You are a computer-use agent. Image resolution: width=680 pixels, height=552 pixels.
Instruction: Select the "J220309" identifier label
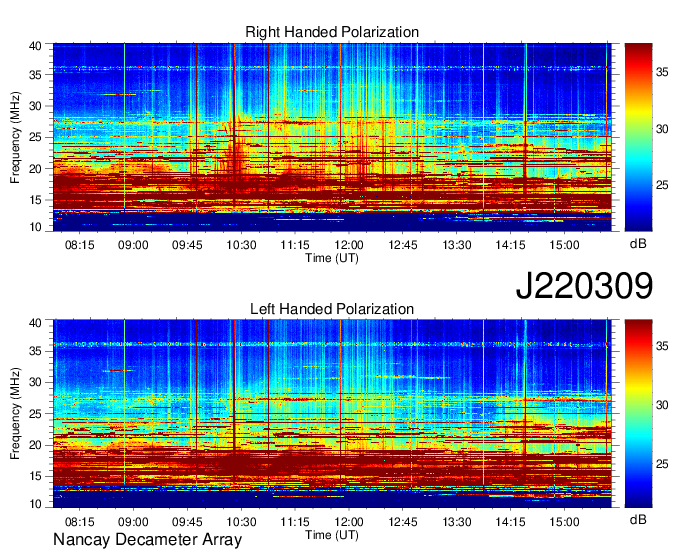click(x=584, y=286)
